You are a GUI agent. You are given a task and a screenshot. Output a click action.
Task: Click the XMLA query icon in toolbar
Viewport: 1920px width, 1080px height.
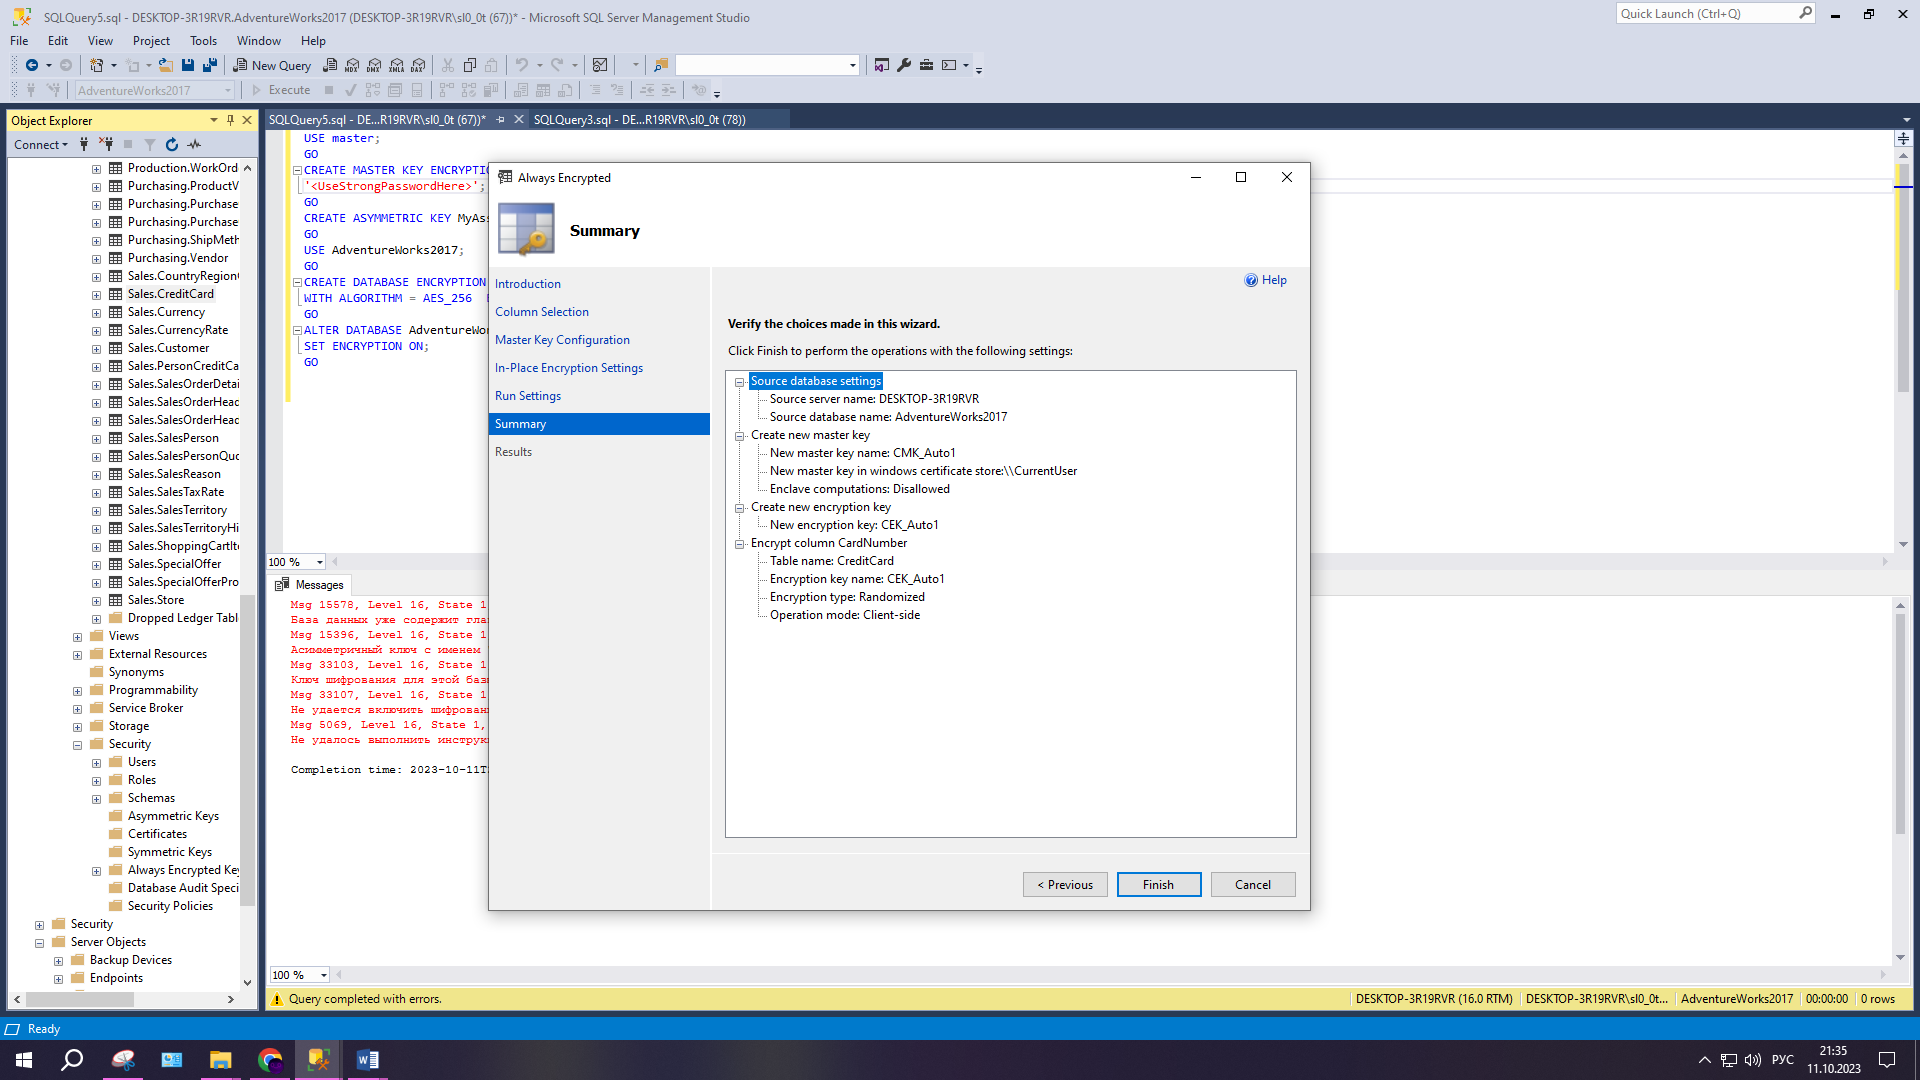click(x=397, y=65)
